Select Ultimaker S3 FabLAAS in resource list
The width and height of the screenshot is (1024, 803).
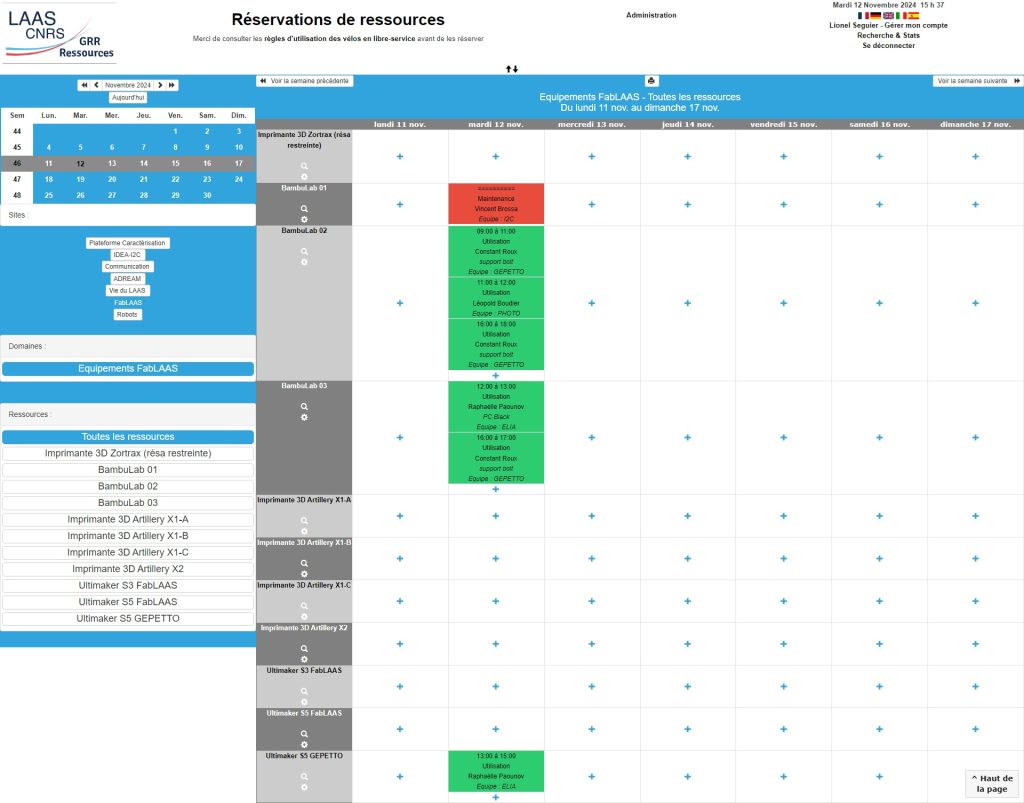(128, 586)
